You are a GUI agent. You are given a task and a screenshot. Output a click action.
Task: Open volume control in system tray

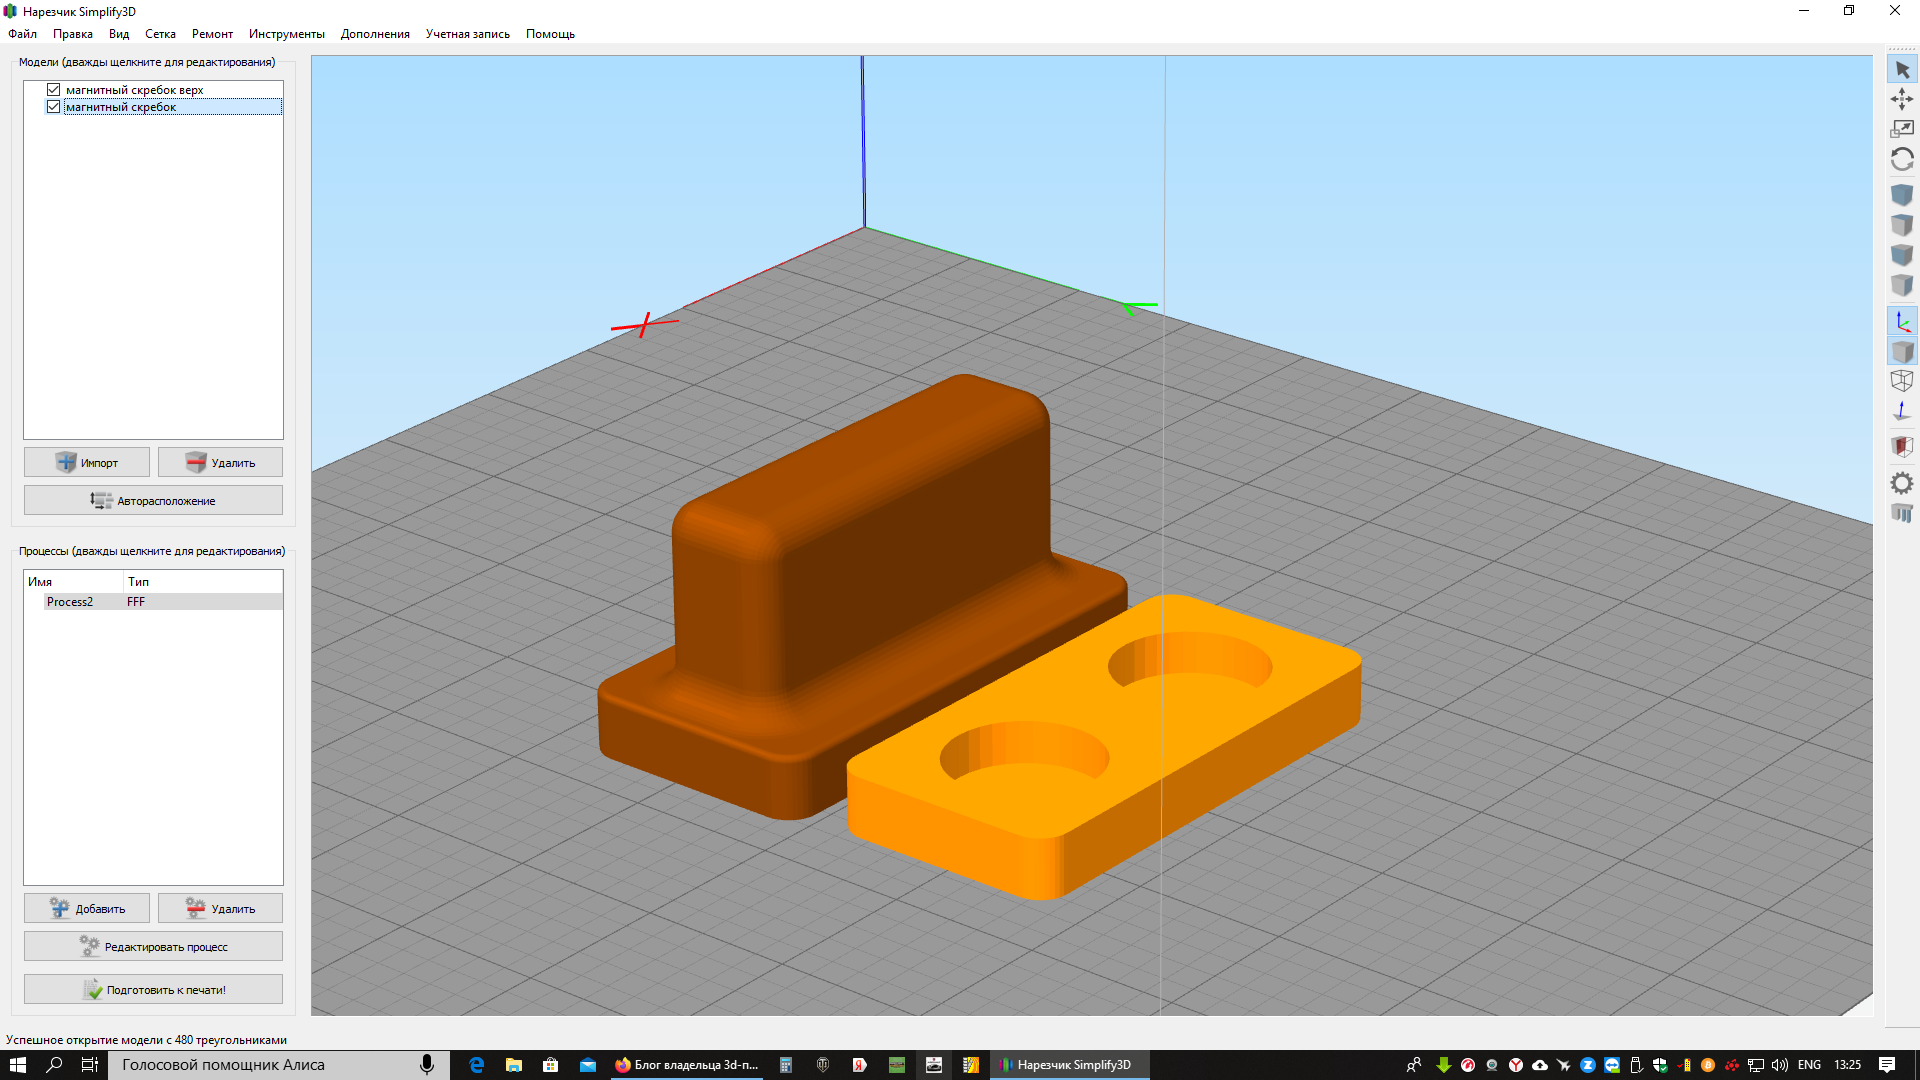[1780, 1065]
